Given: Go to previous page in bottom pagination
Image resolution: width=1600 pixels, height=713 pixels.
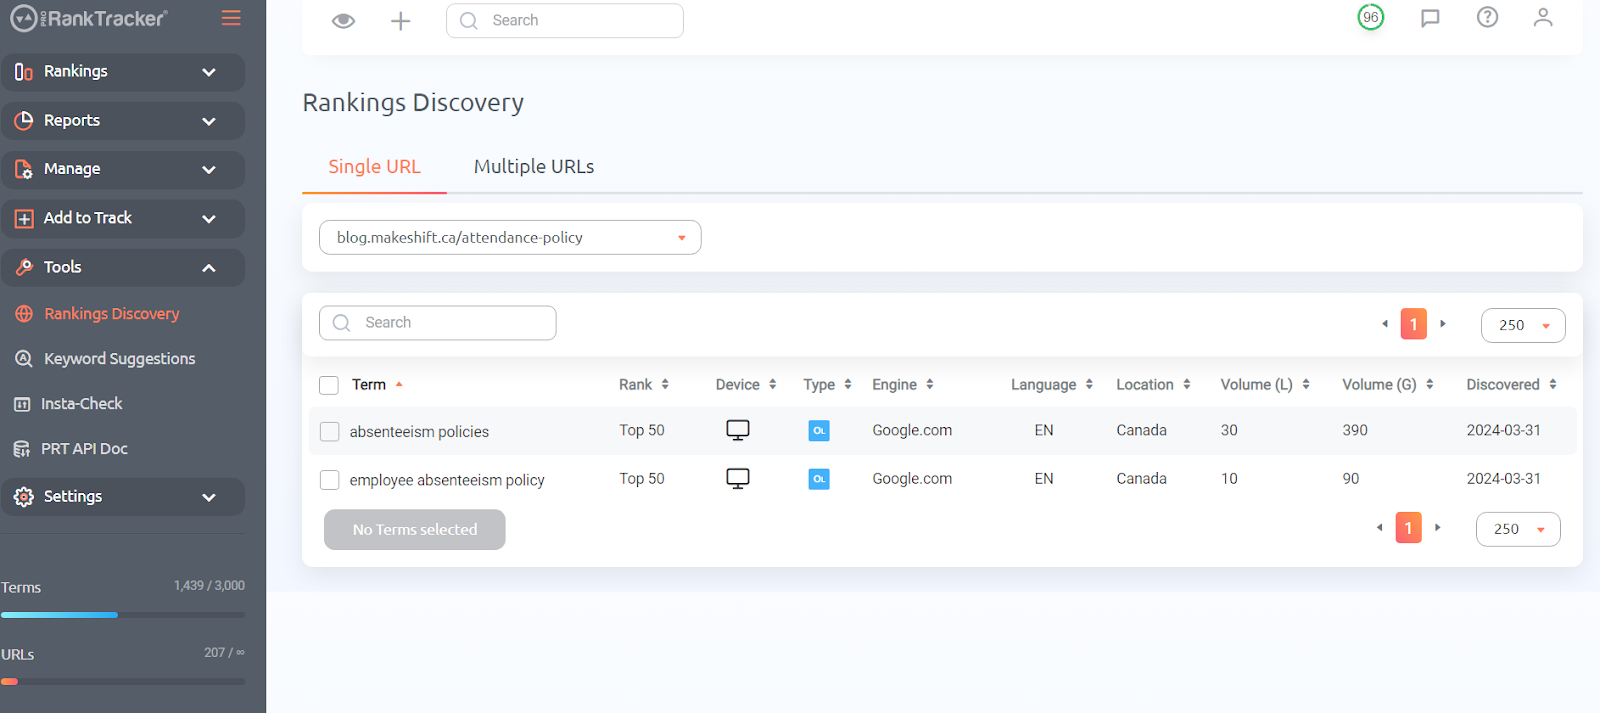Looking at the screenshot, I should [x=1380, y=528].
